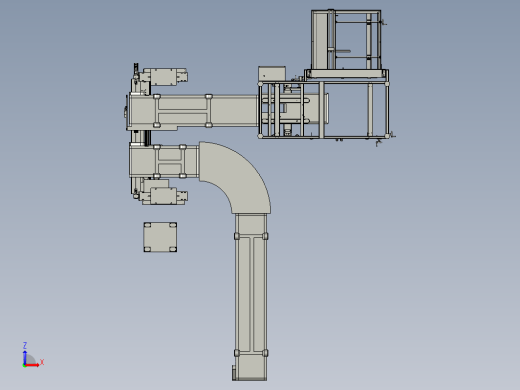Click the green origin point of the triad
Image resolution: width=520 pixels, height=390 pixels.
[24, 366]
